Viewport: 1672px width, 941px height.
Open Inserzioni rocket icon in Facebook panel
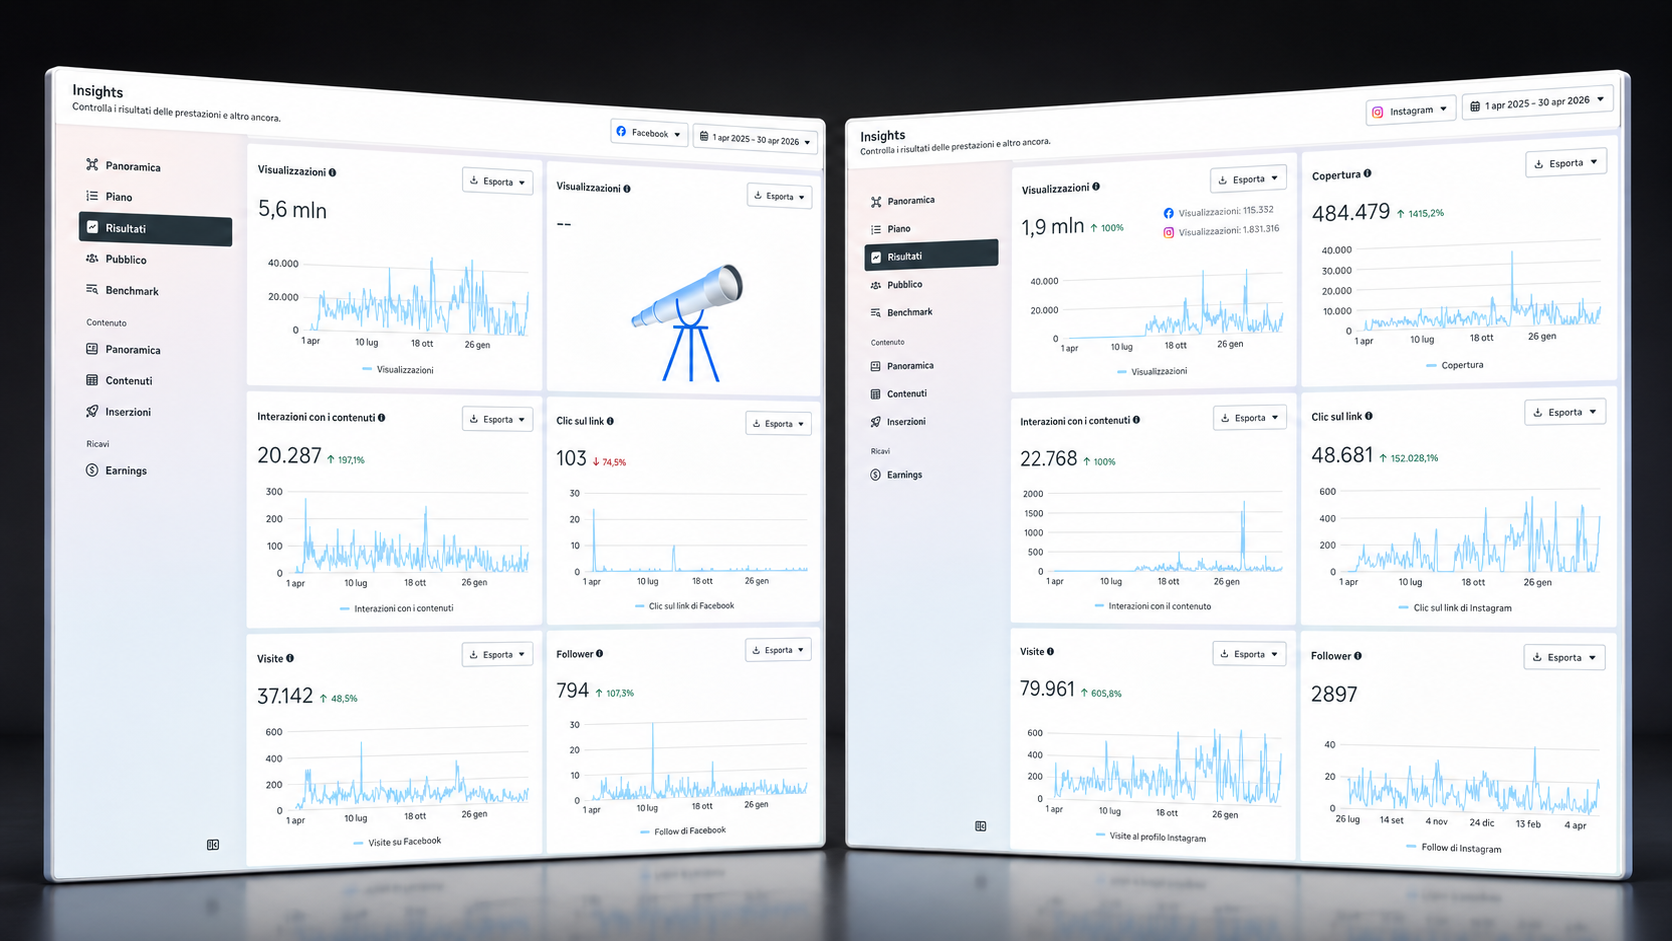92,411
